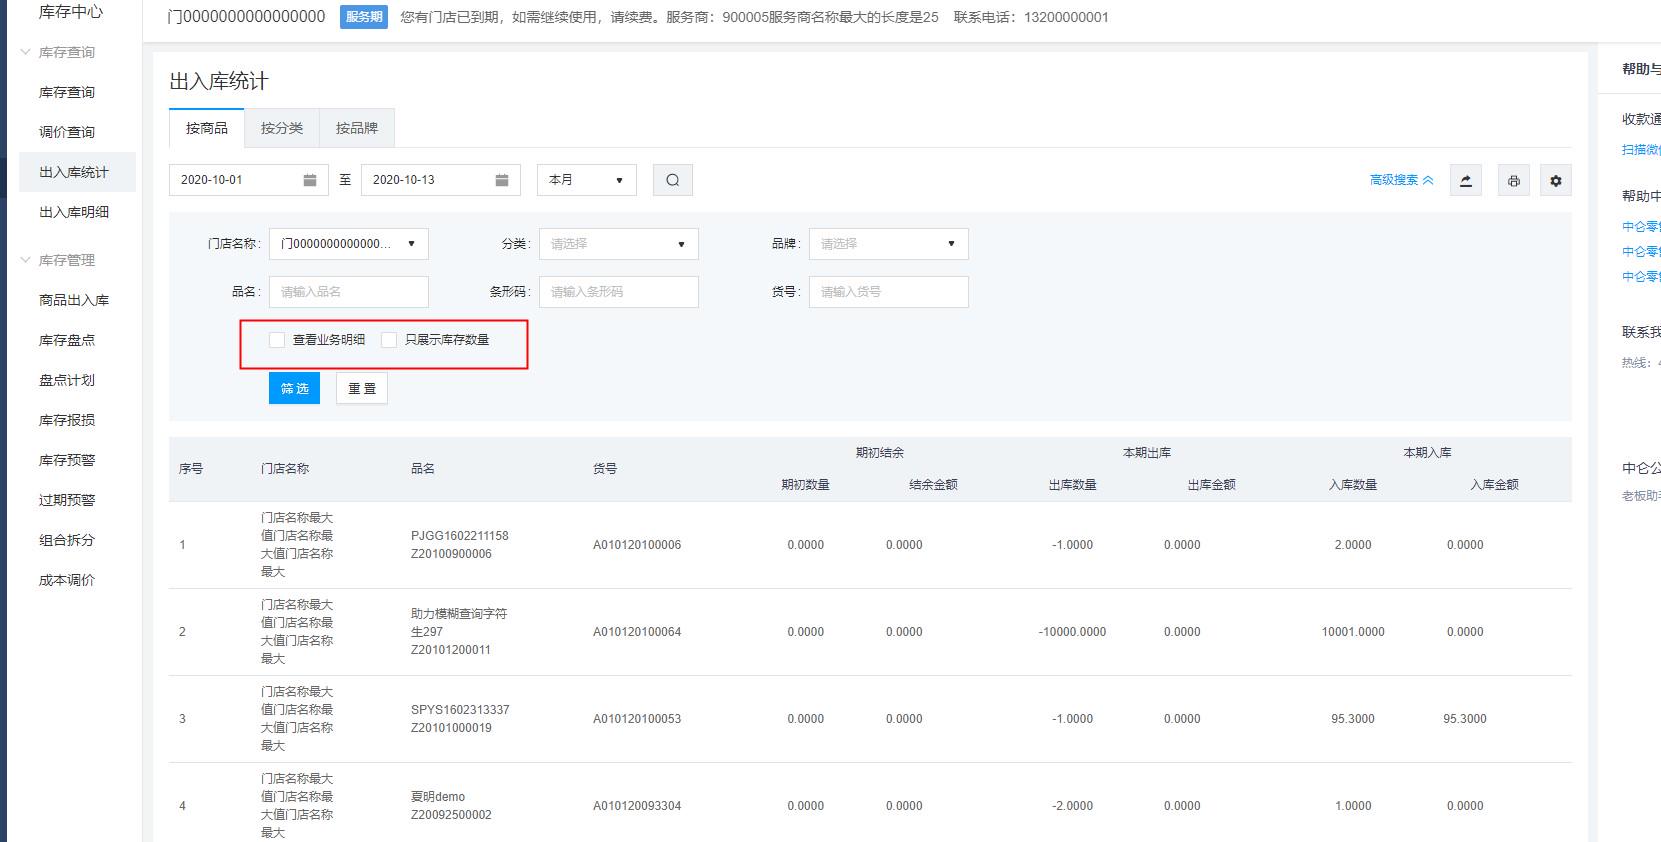Click the export share icon button
1661x842 pixels.
point(1465,180)
